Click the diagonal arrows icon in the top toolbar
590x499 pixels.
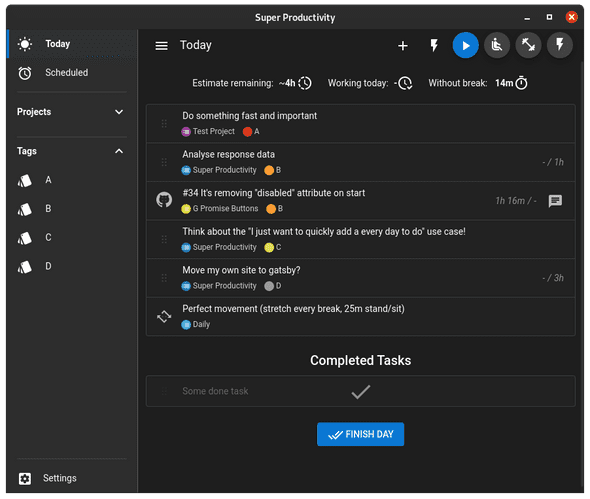coord(528,45)
